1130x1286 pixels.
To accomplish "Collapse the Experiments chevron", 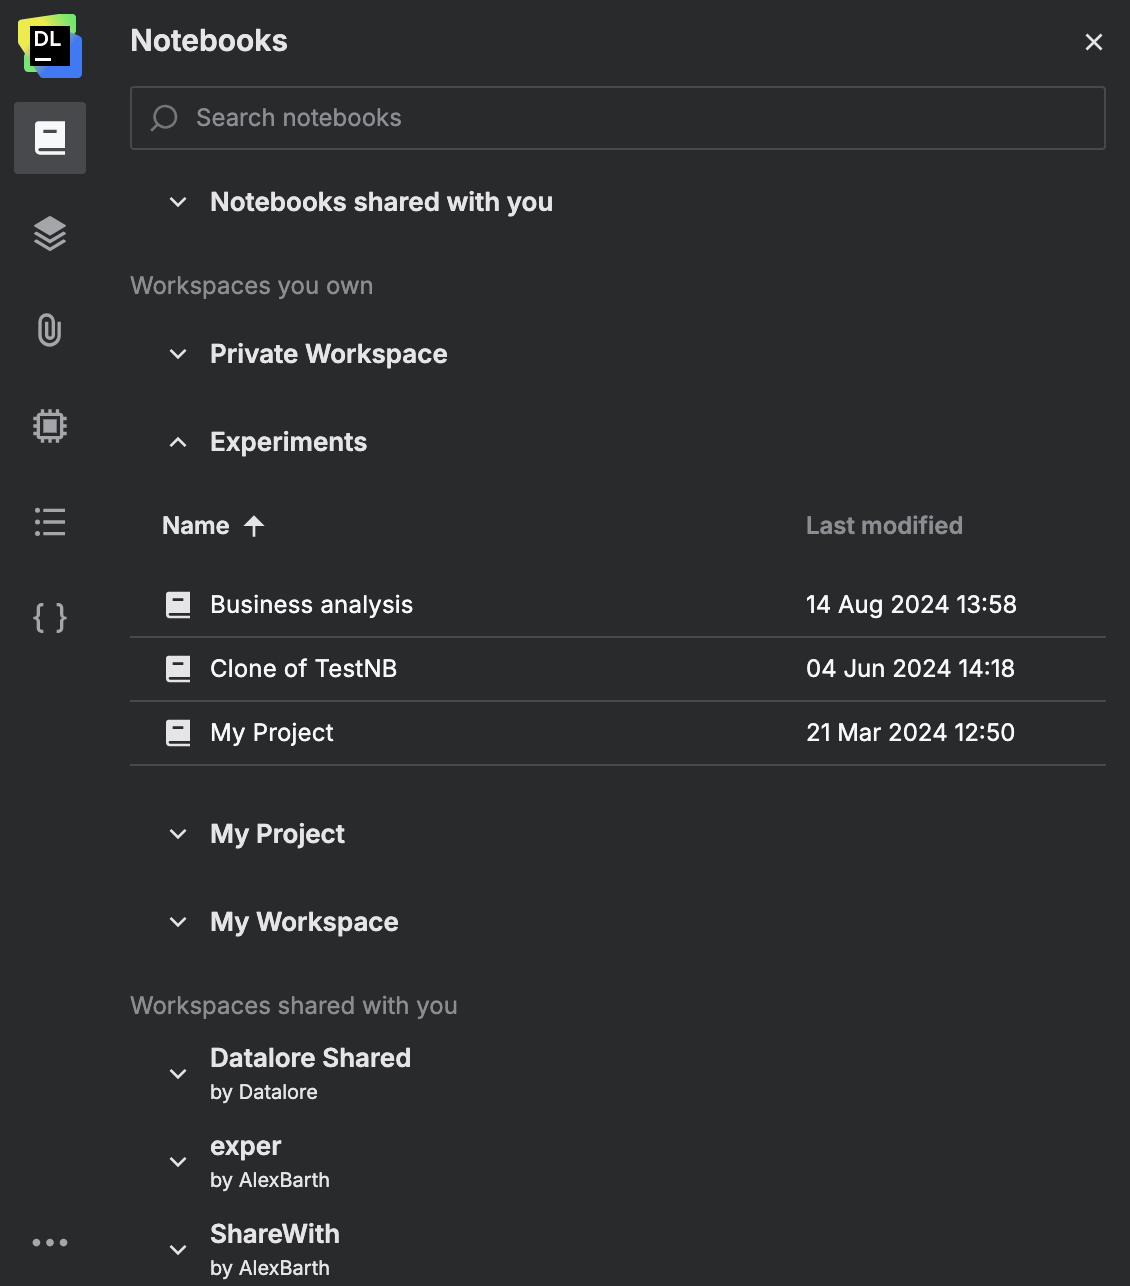I will point(178,442).
